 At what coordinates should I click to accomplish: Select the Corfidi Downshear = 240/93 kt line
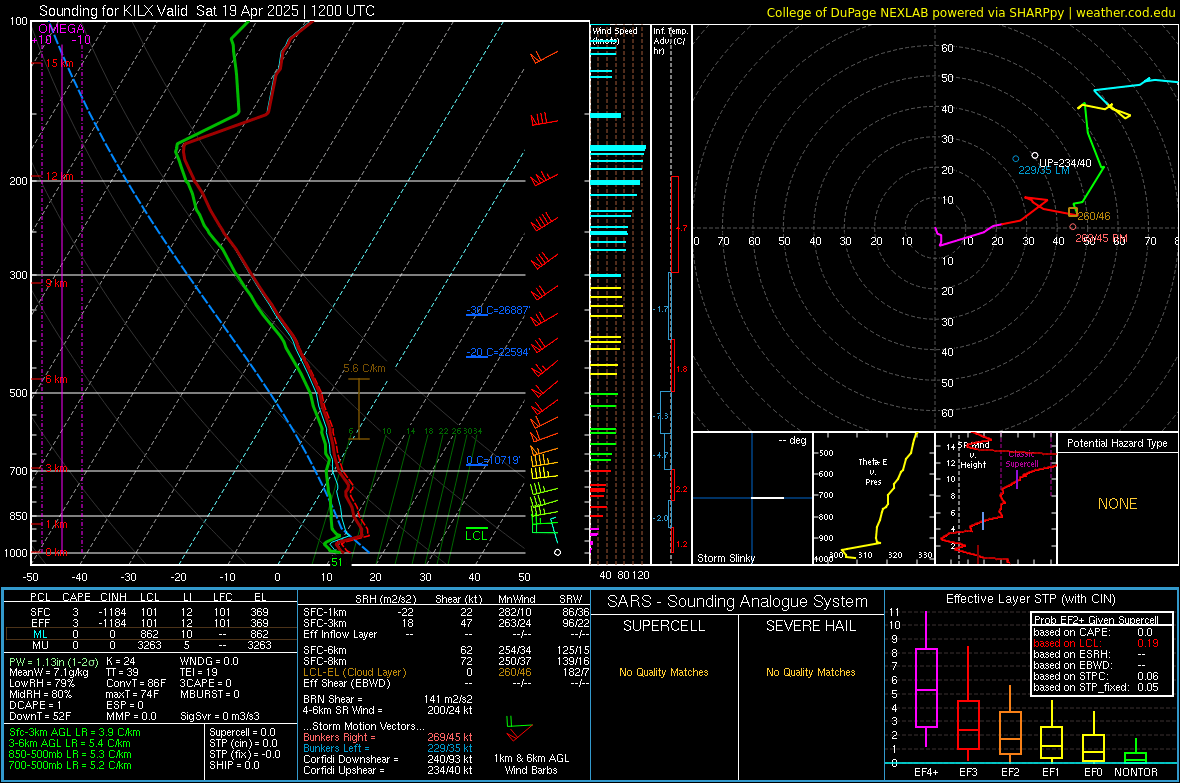pyautogui.click(x=388, y=759)
